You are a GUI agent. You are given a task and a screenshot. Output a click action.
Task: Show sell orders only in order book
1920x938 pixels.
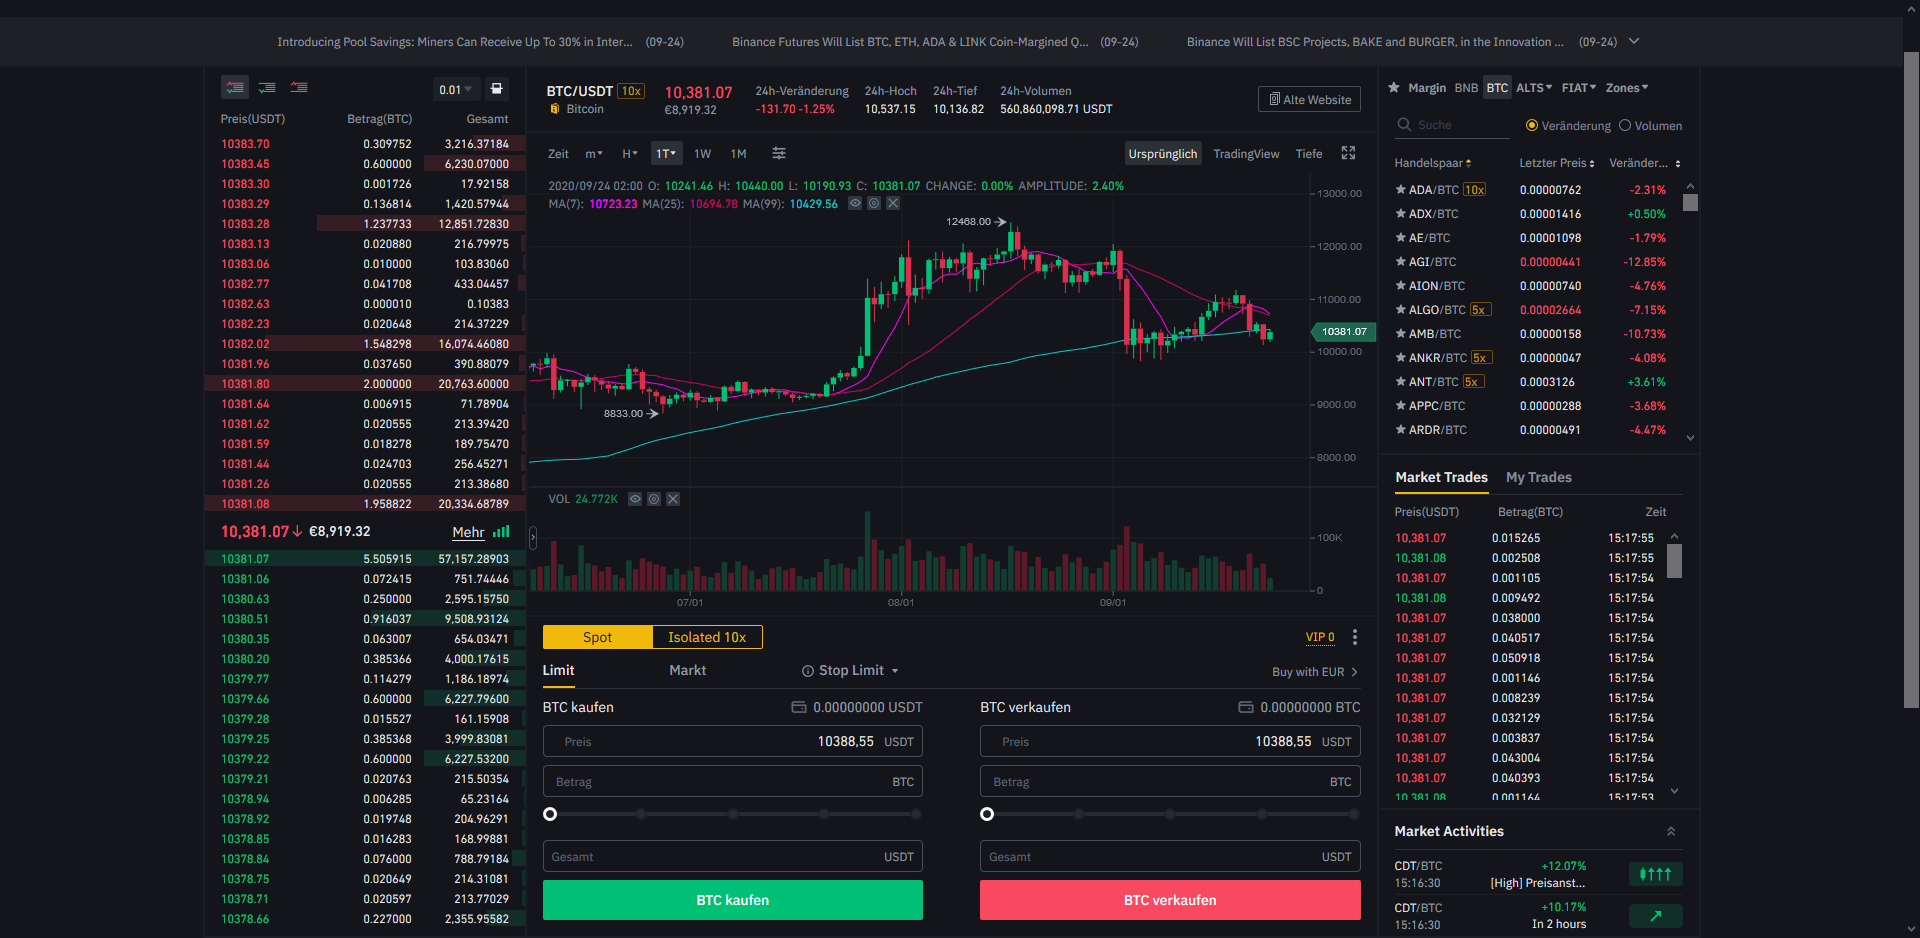pyautogui.click(x=299, y=88)
